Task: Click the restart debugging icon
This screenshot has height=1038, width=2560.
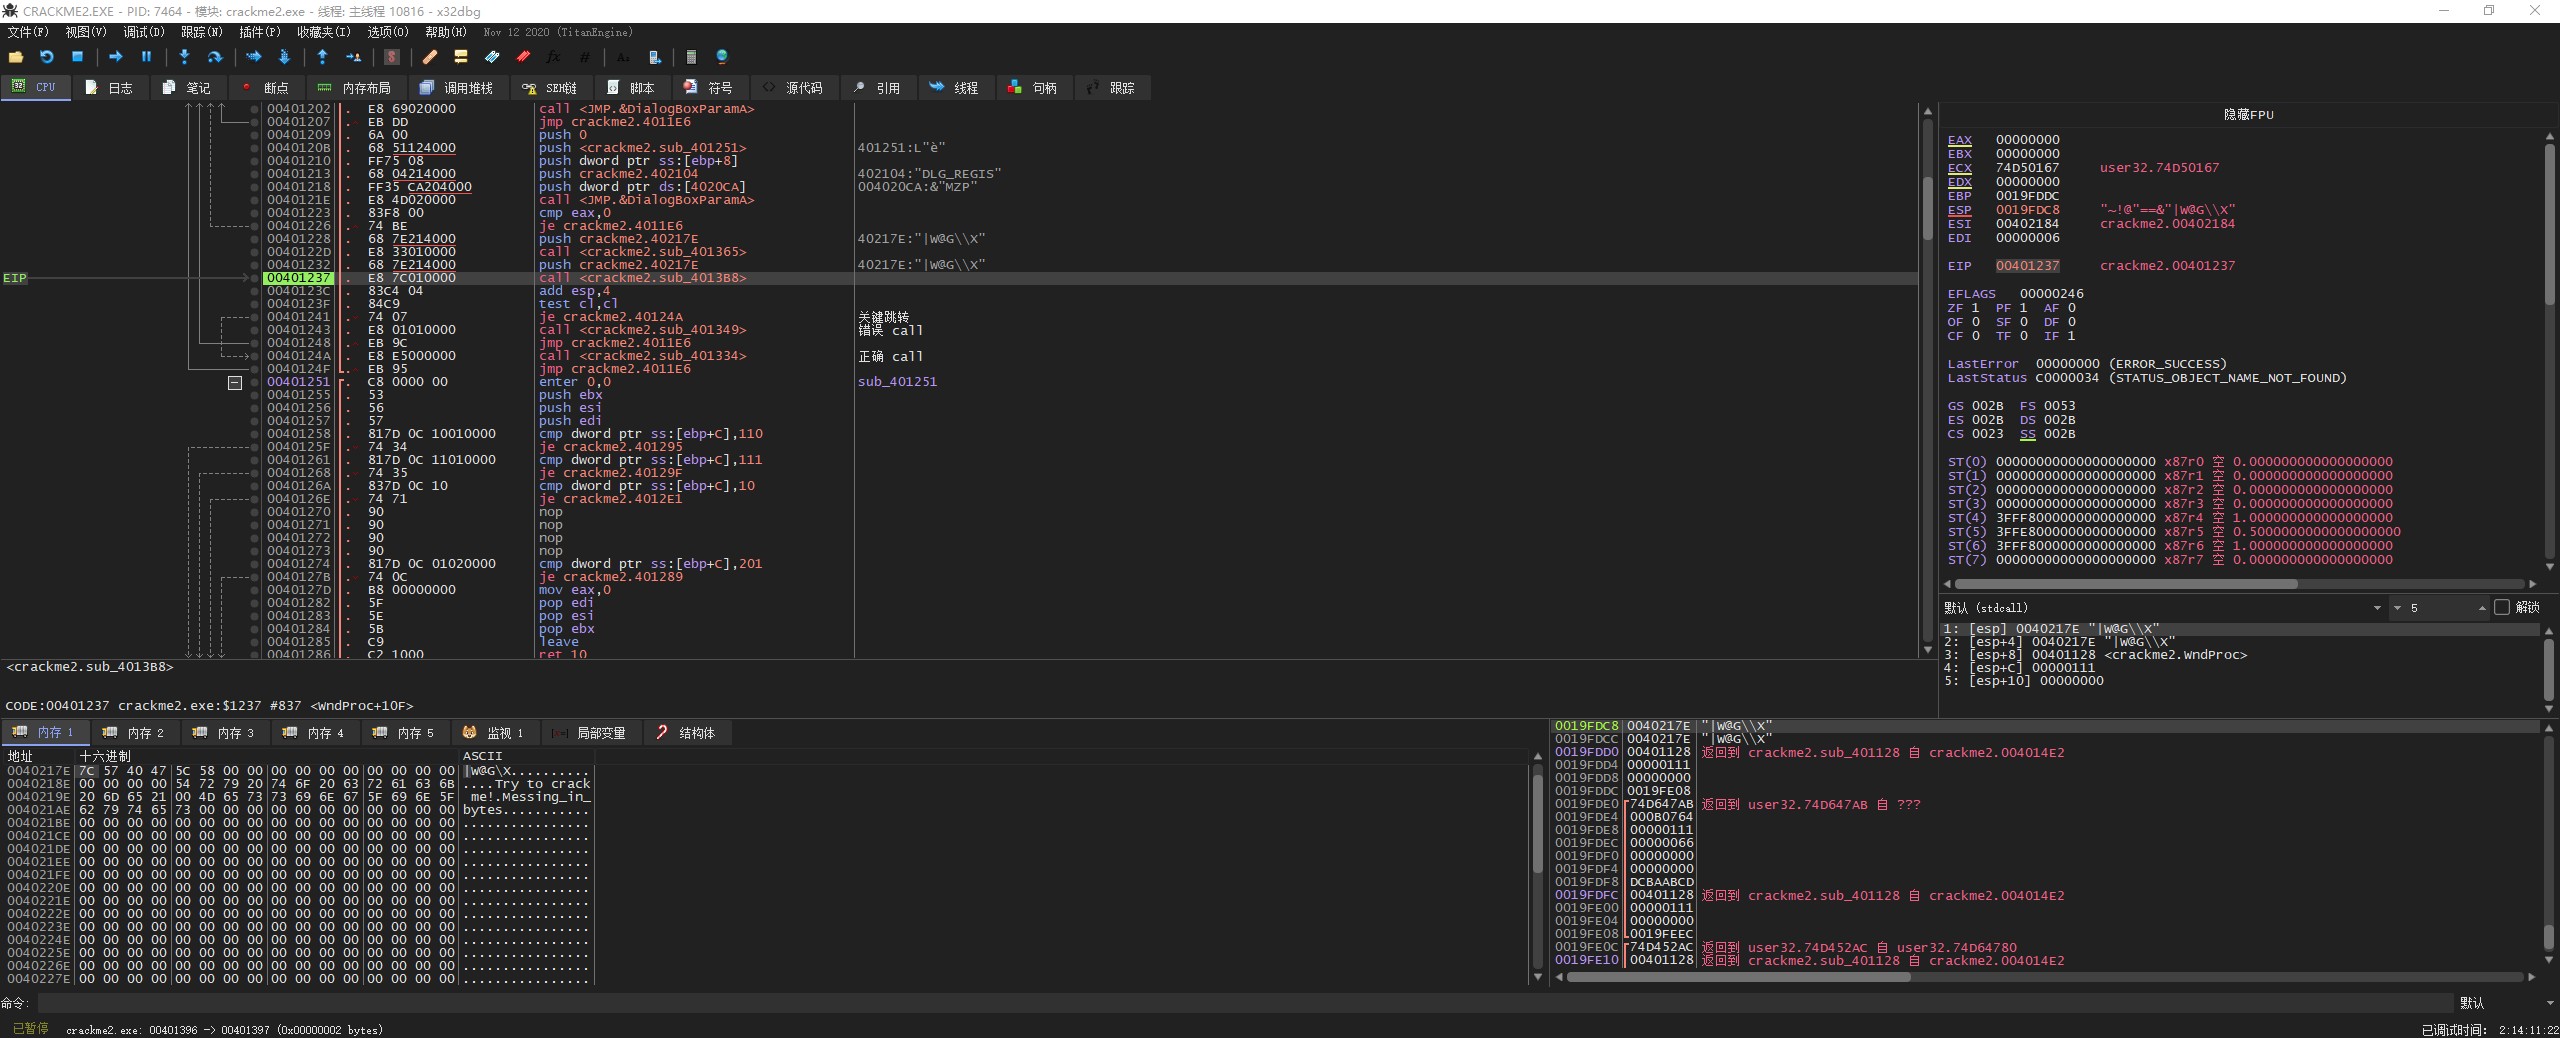Action: 46,57
